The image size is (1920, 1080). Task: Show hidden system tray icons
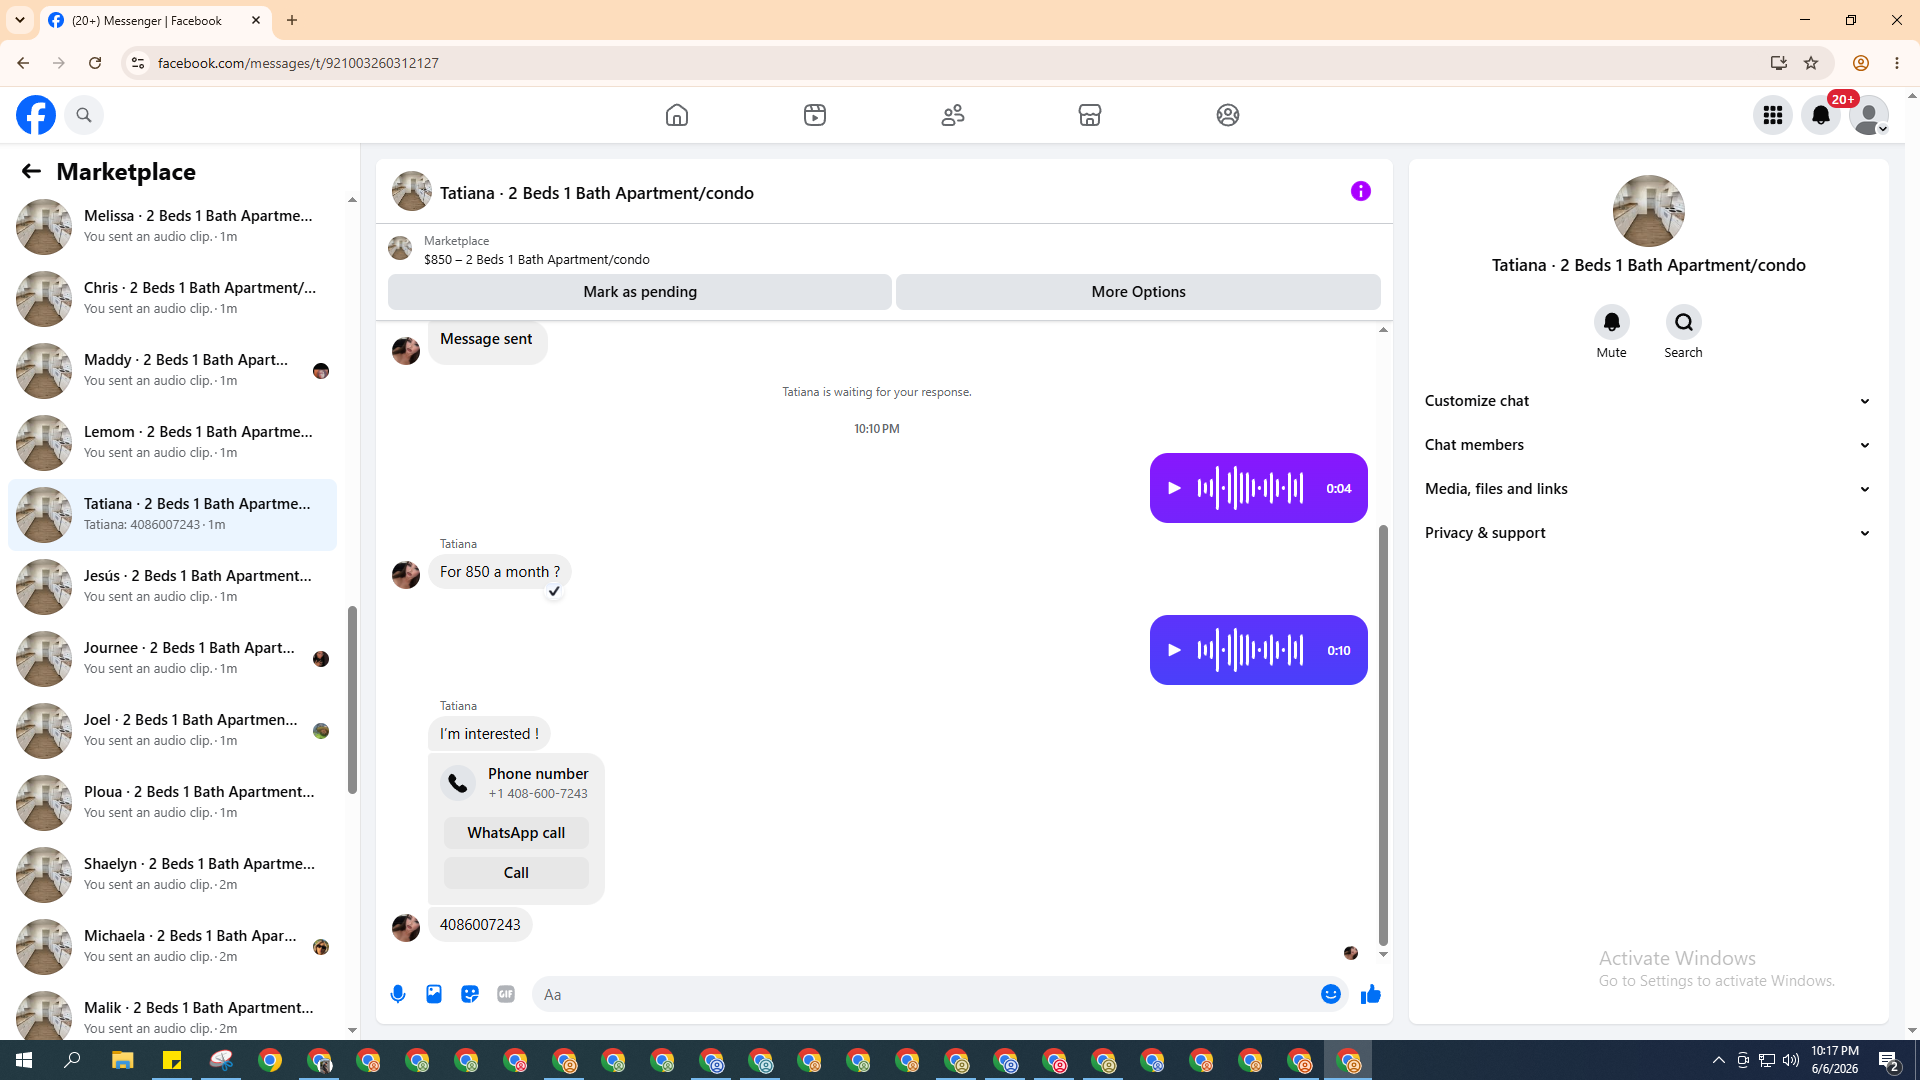(1719, 1060)
